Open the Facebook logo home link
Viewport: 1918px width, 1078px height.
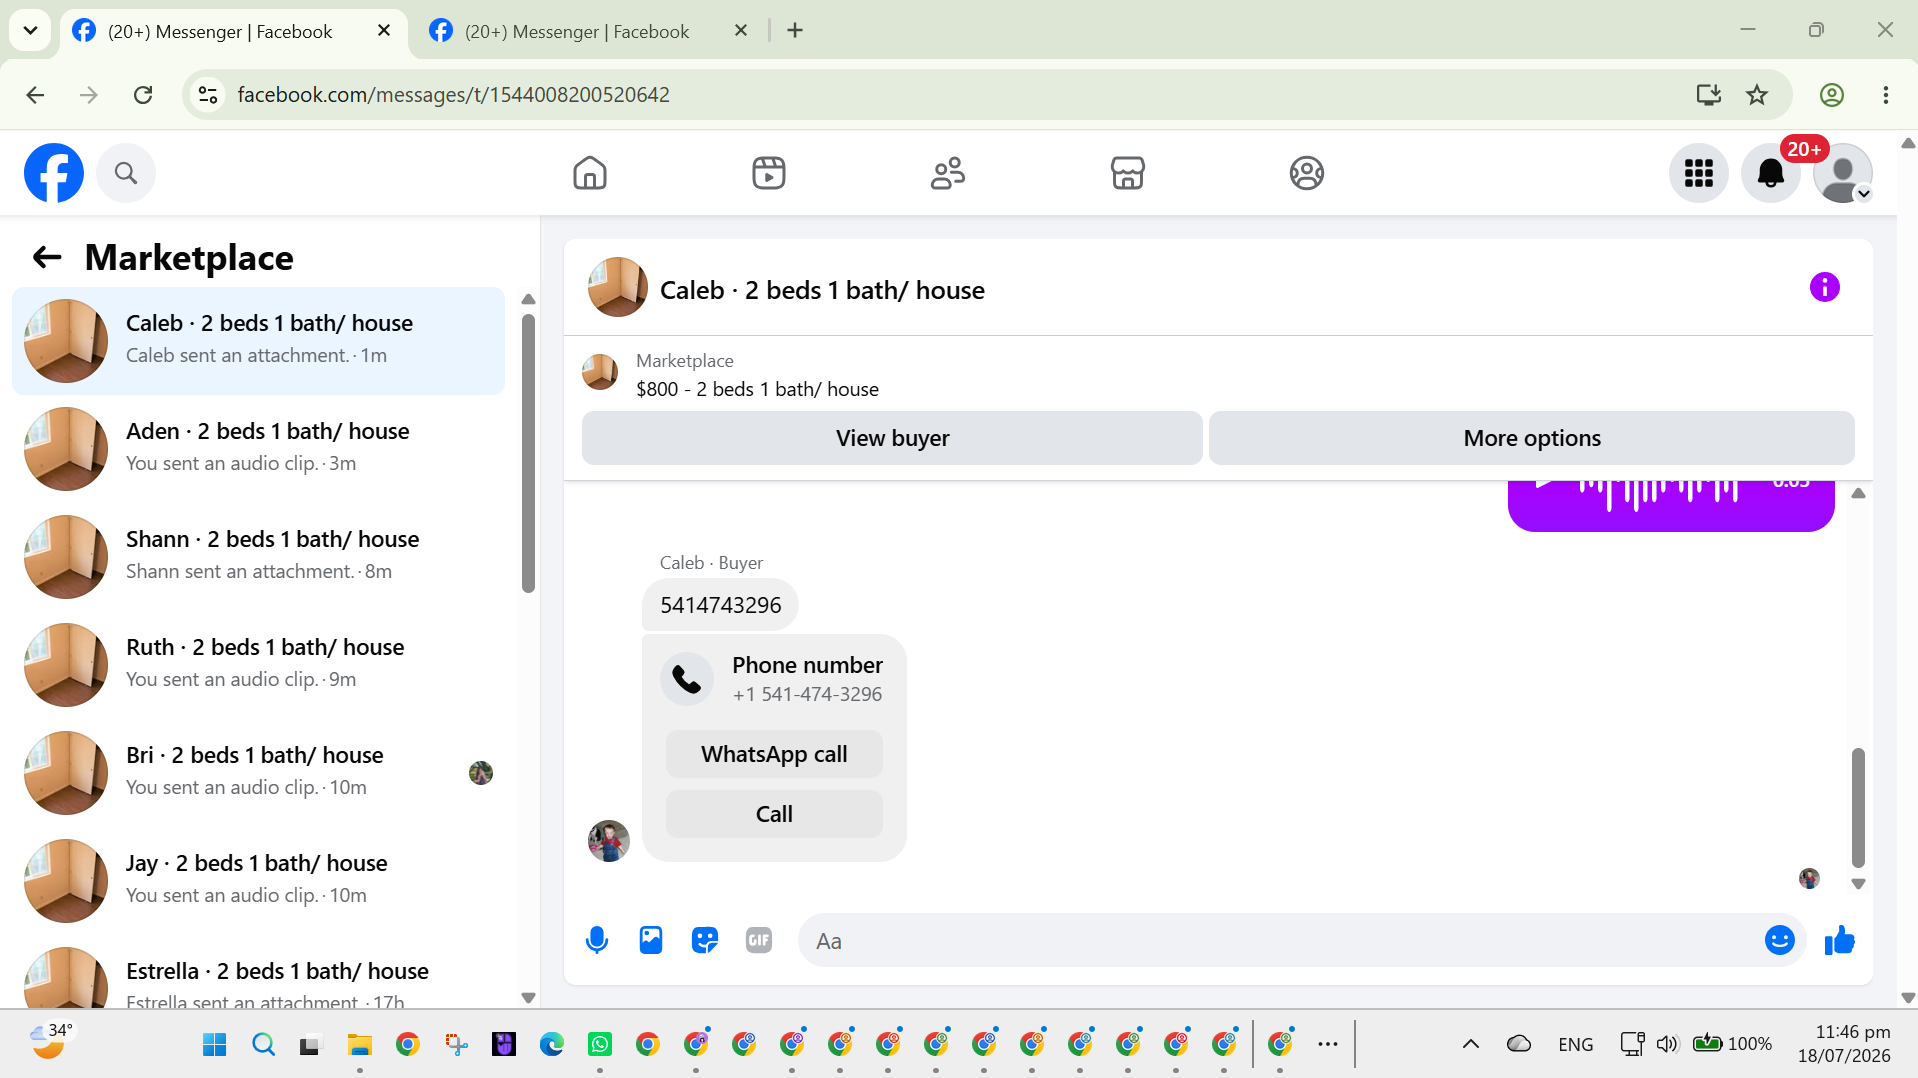(54, 173)
